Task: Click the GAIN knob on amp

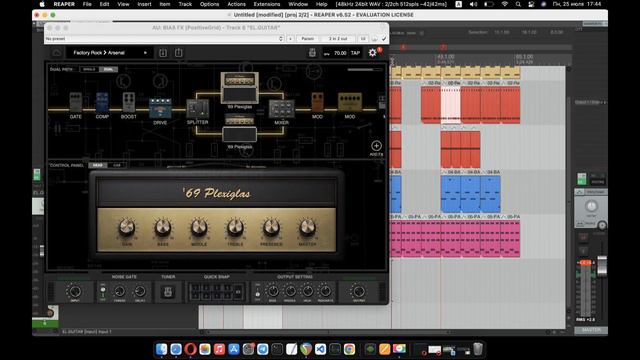Action: (127, 228)
